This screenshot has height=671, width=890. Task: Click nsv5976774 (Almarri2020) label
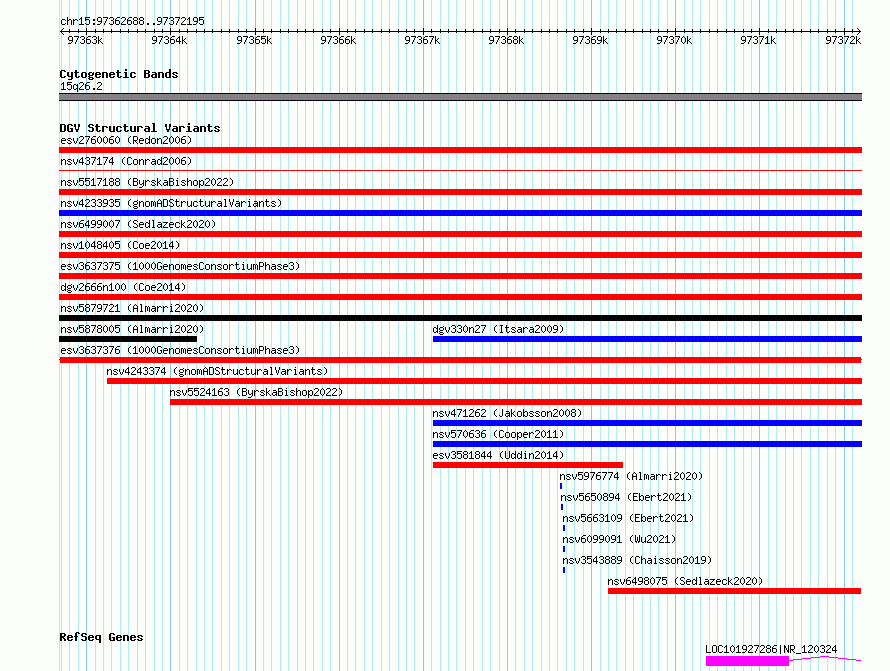point(631,476)
